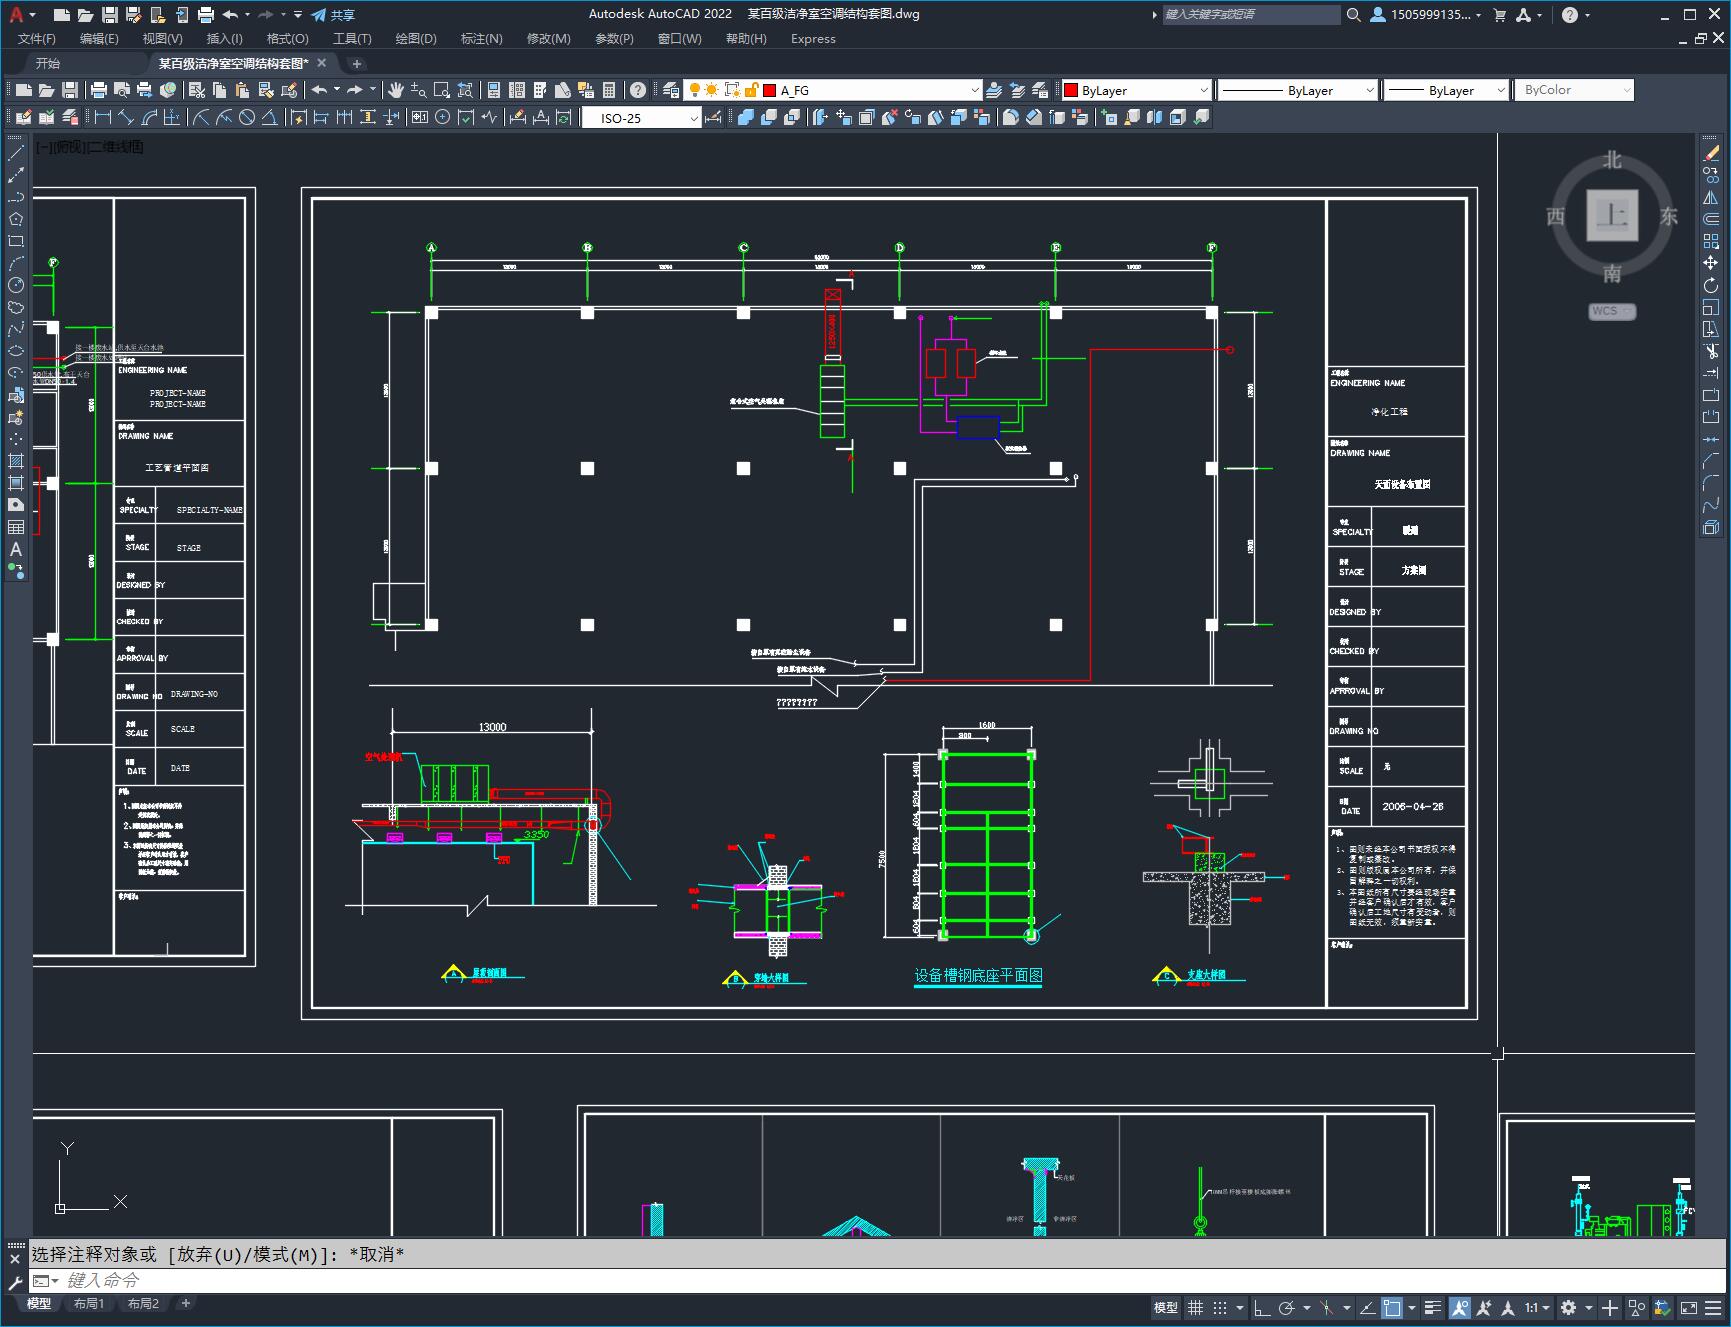The width and height of the screenshot is (1731, 1327).
Task: Open the Autodesk App Store cart icon
Action: coord(1499,15)
